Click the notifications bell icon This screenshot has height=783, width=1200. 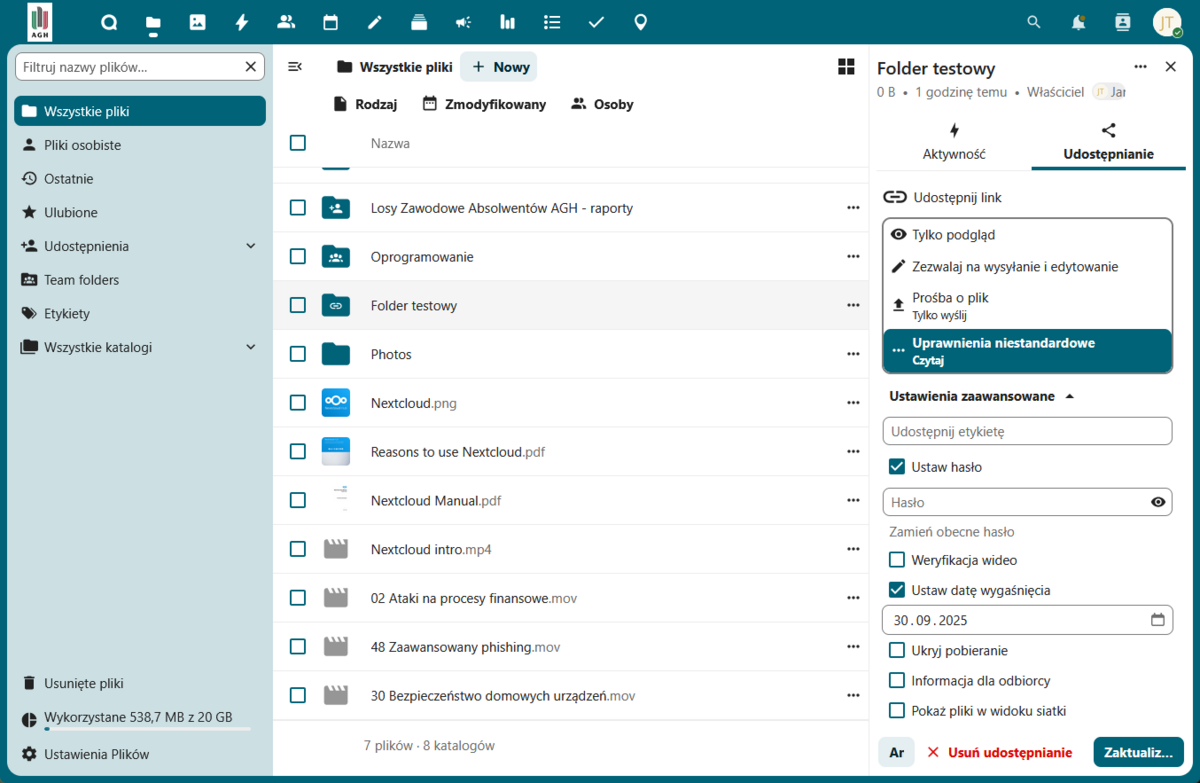tap(1078, 22)
